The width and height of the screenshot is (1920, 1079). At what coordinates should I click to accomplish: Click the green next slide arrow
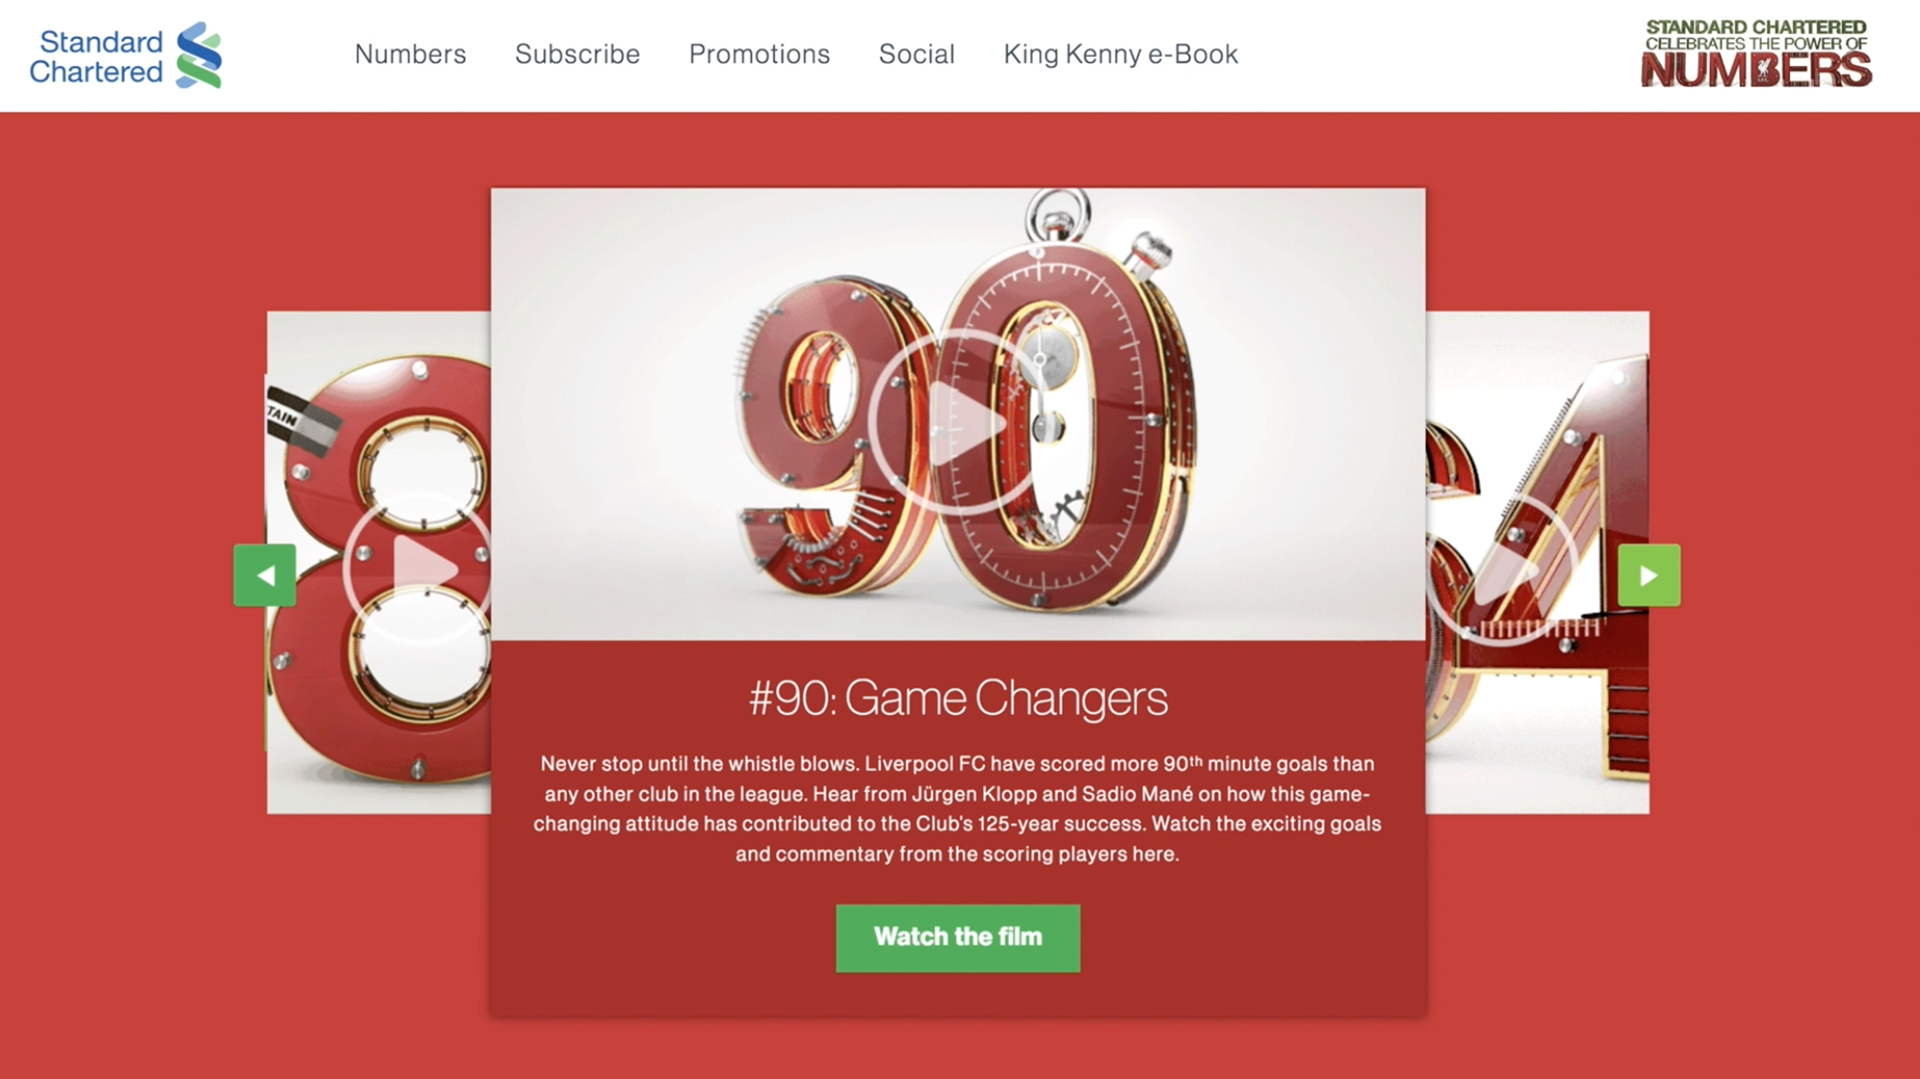1649,575
